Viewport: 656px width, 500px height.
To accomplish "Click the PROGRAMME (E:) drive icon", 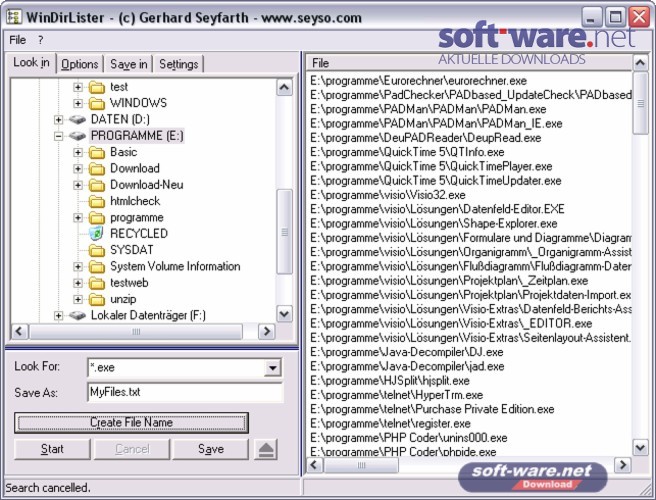I will [x=77, y=136].
